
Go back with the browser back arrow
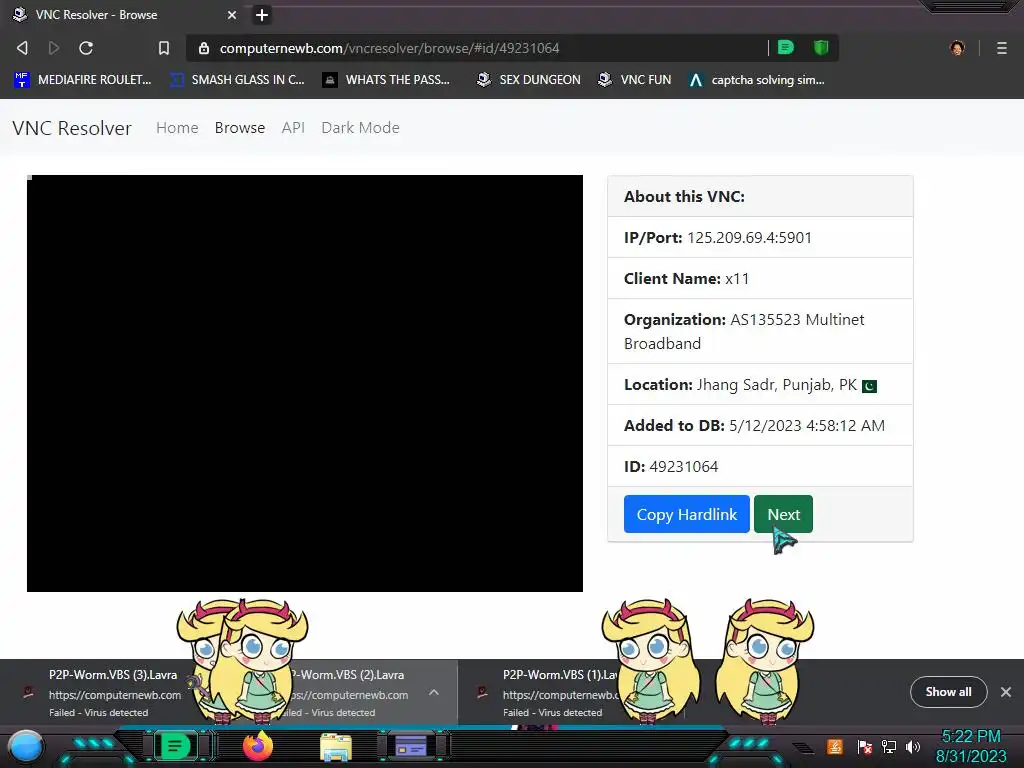click(22, 48)
